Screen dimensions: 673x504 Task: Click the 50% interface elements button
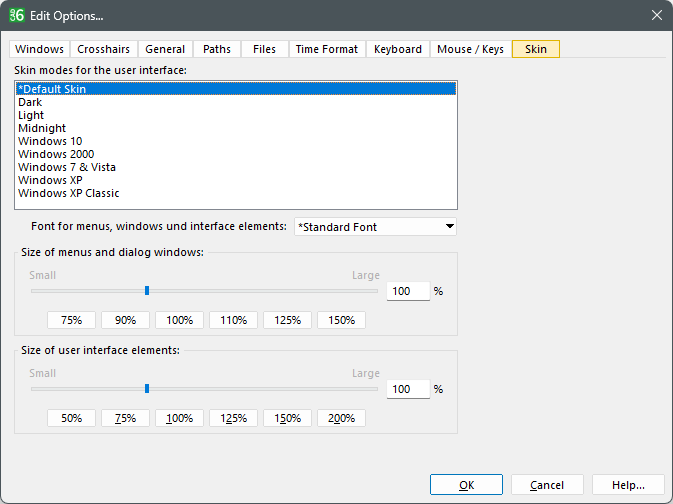click(71, 418)
